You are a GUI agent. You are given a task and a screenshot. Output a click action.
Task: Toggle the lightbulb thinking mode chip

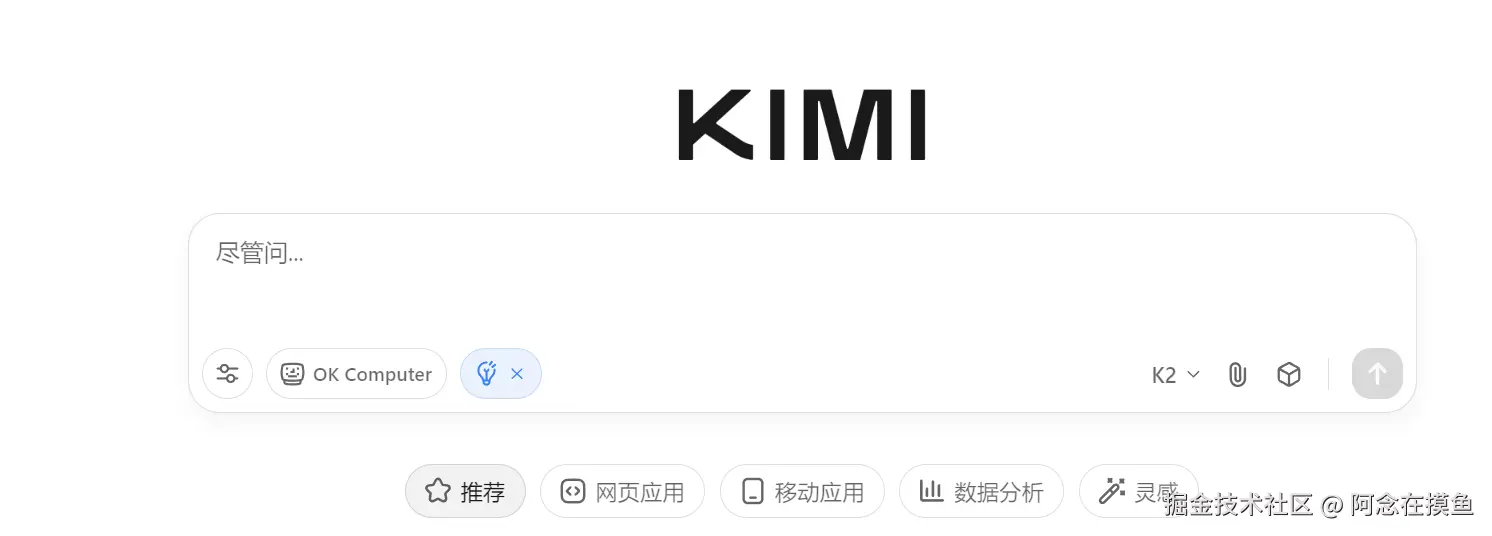pyautogui.click(x=487, y=374)
